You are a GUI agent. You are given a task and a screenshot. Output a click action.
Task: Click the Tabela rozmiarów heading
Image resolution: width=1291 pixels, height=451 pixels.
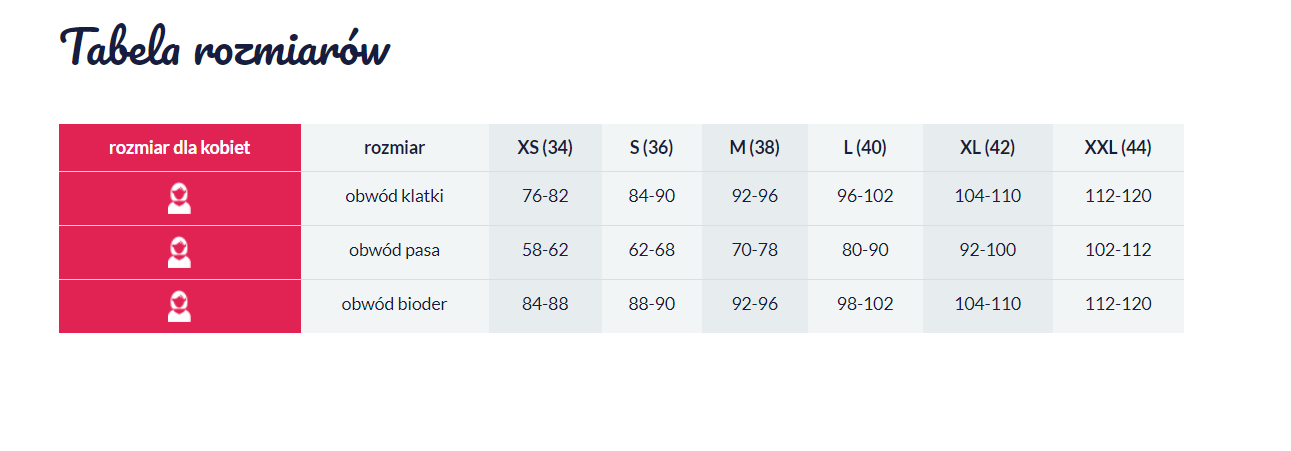tap(225, 47)
